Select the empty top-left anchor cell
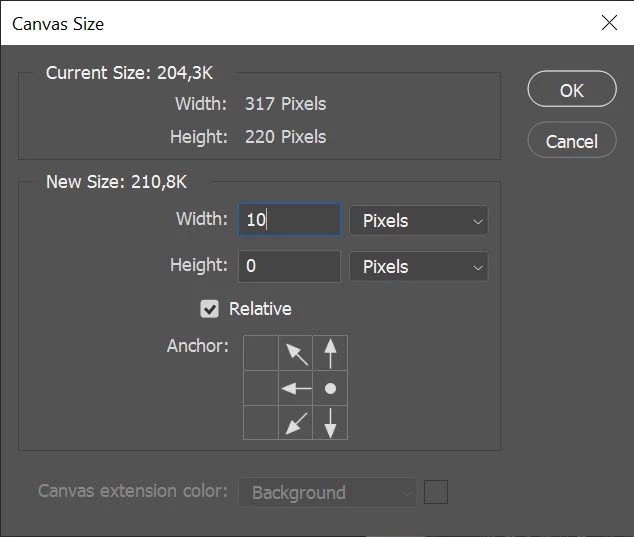Viewport: 634px width, 537px height. tap(261, 353)
